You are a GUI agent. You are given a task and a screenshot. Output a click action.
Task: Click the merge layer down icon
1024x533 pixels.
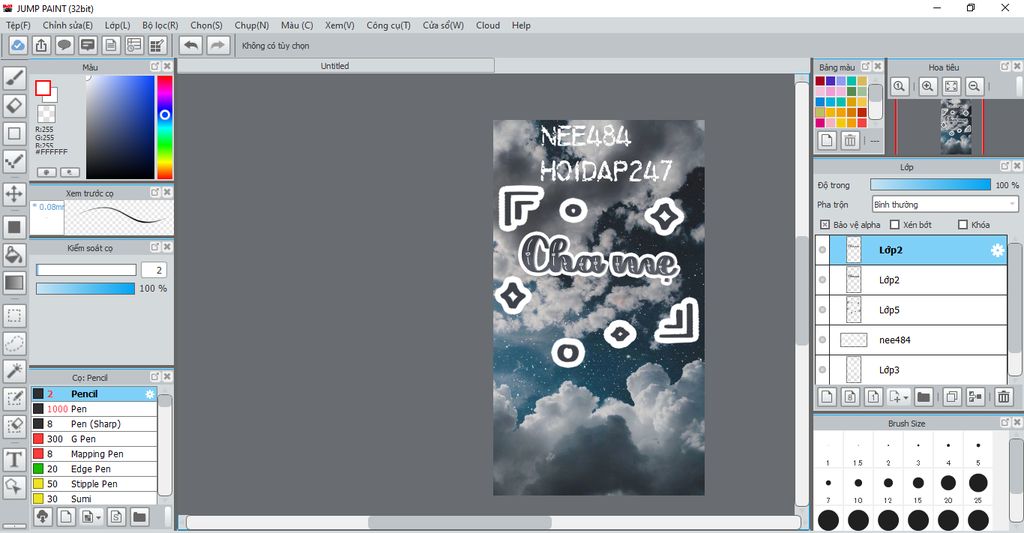point(976,396)
